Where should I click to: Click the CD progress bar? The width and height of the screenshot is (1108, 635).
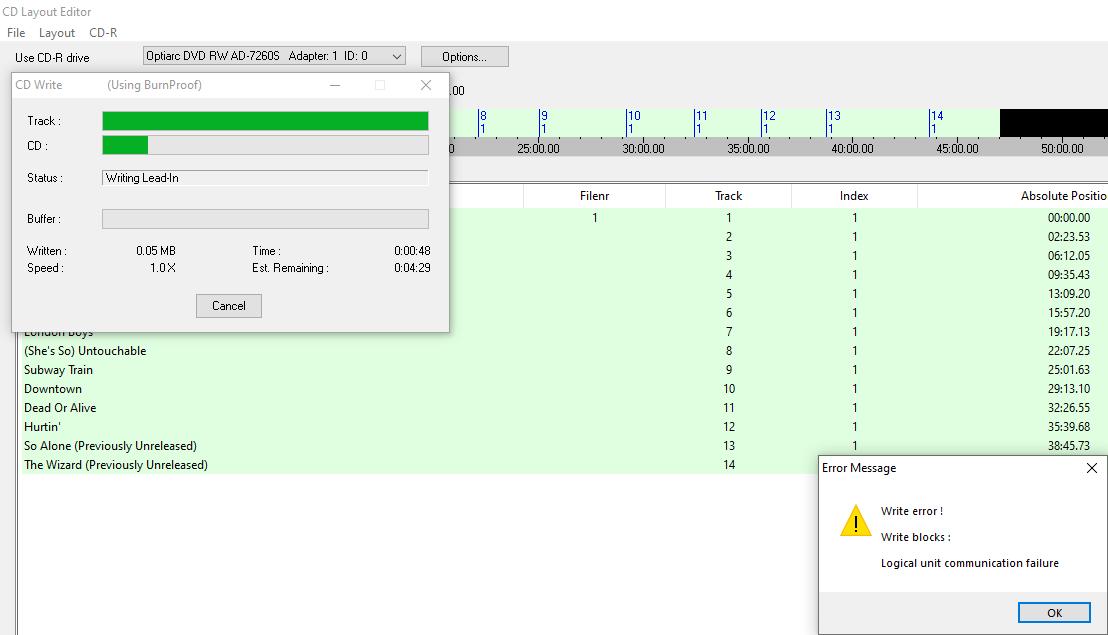click(x=265, y=146)
